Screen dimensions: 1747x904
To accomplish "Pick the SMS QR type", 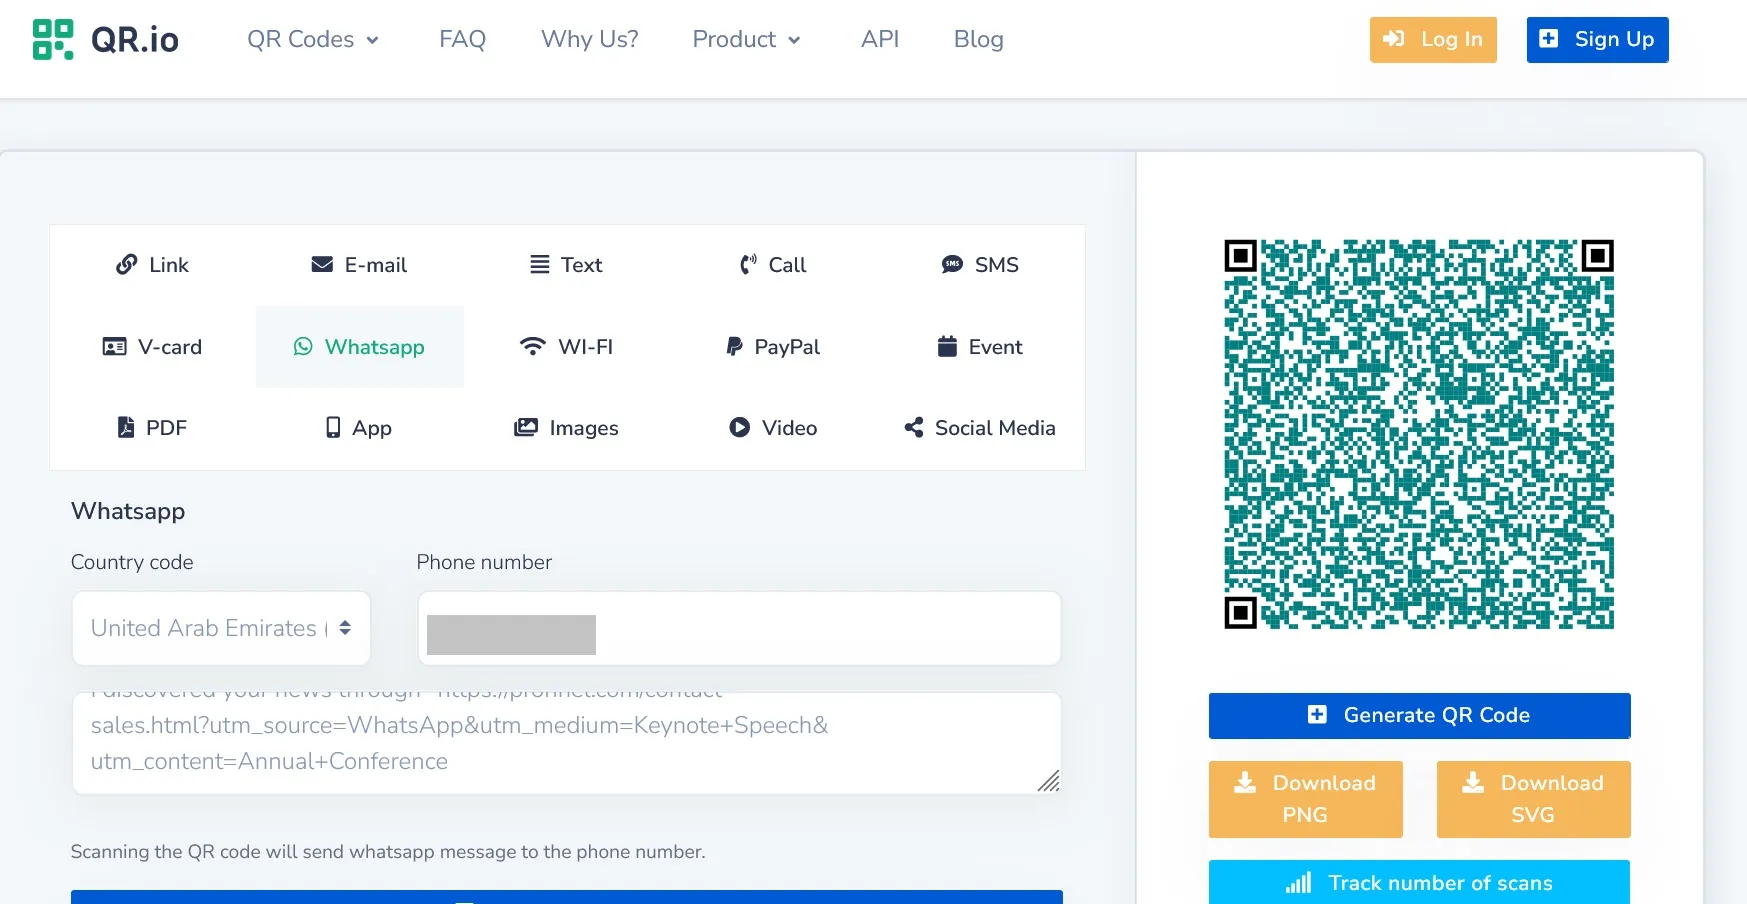I will 980,265.
